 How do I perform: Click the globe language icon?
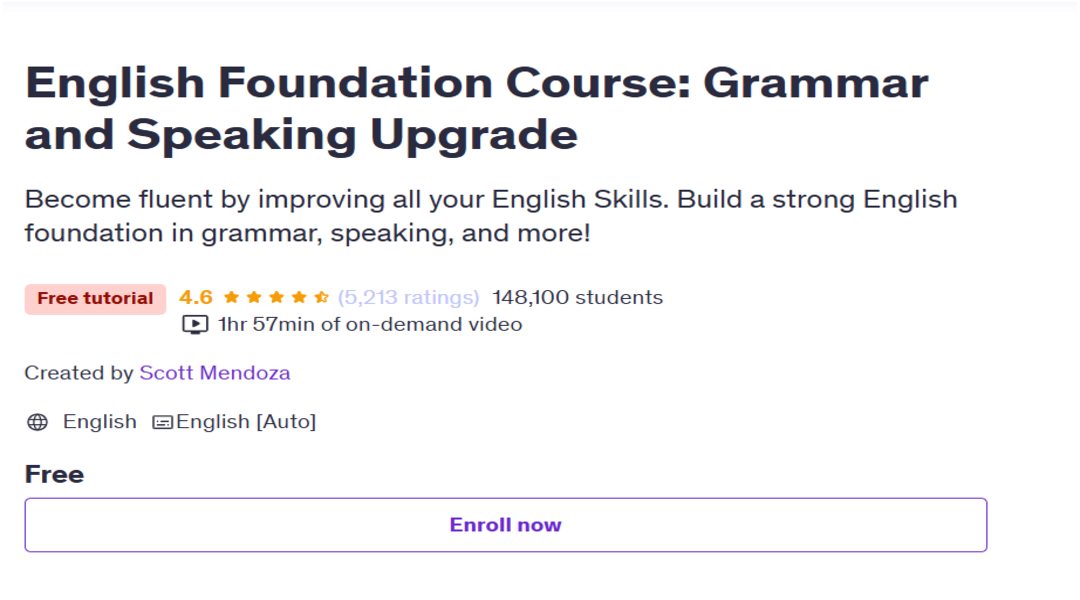click(x=37, y=422)
